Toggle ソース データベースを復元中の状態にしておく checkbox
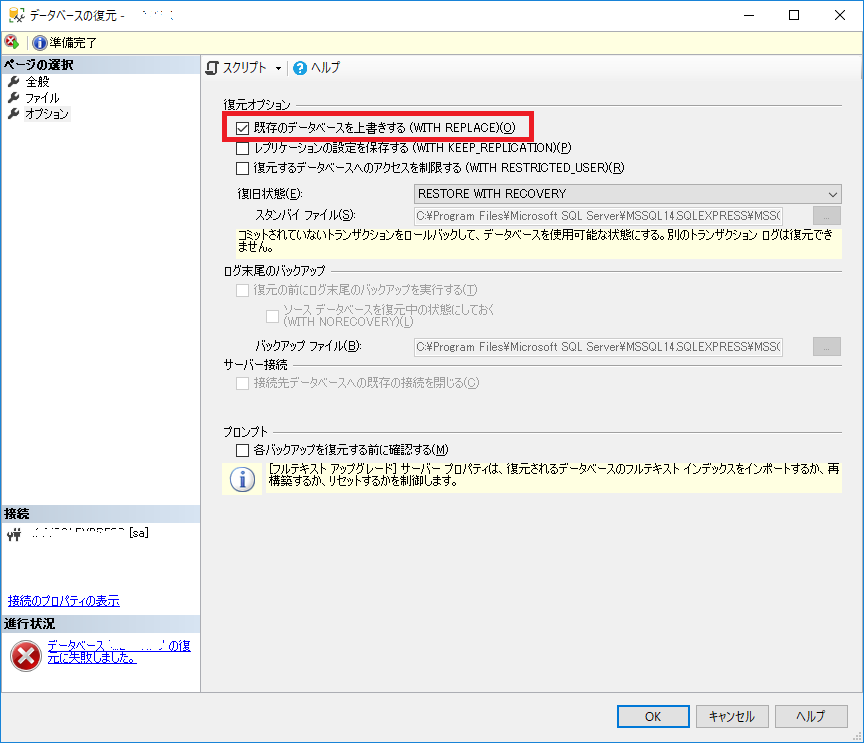The height and width of the screenshot is (743, 864). 272,316
